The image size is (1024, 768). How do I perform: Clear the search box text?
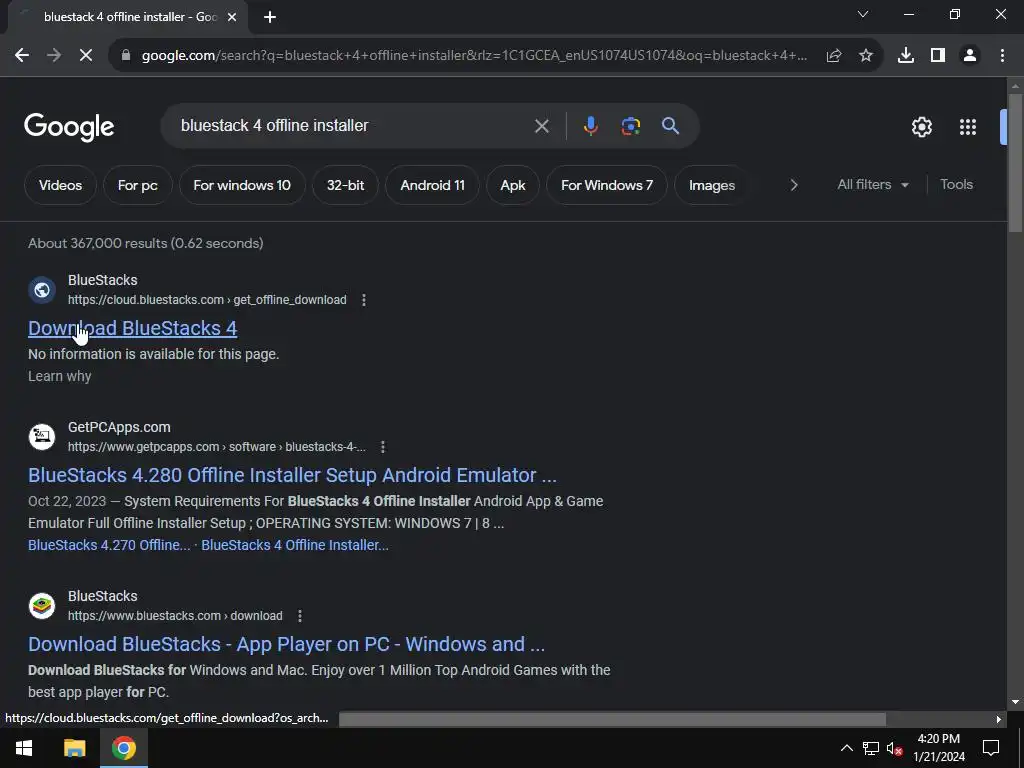tap(541, 126)
